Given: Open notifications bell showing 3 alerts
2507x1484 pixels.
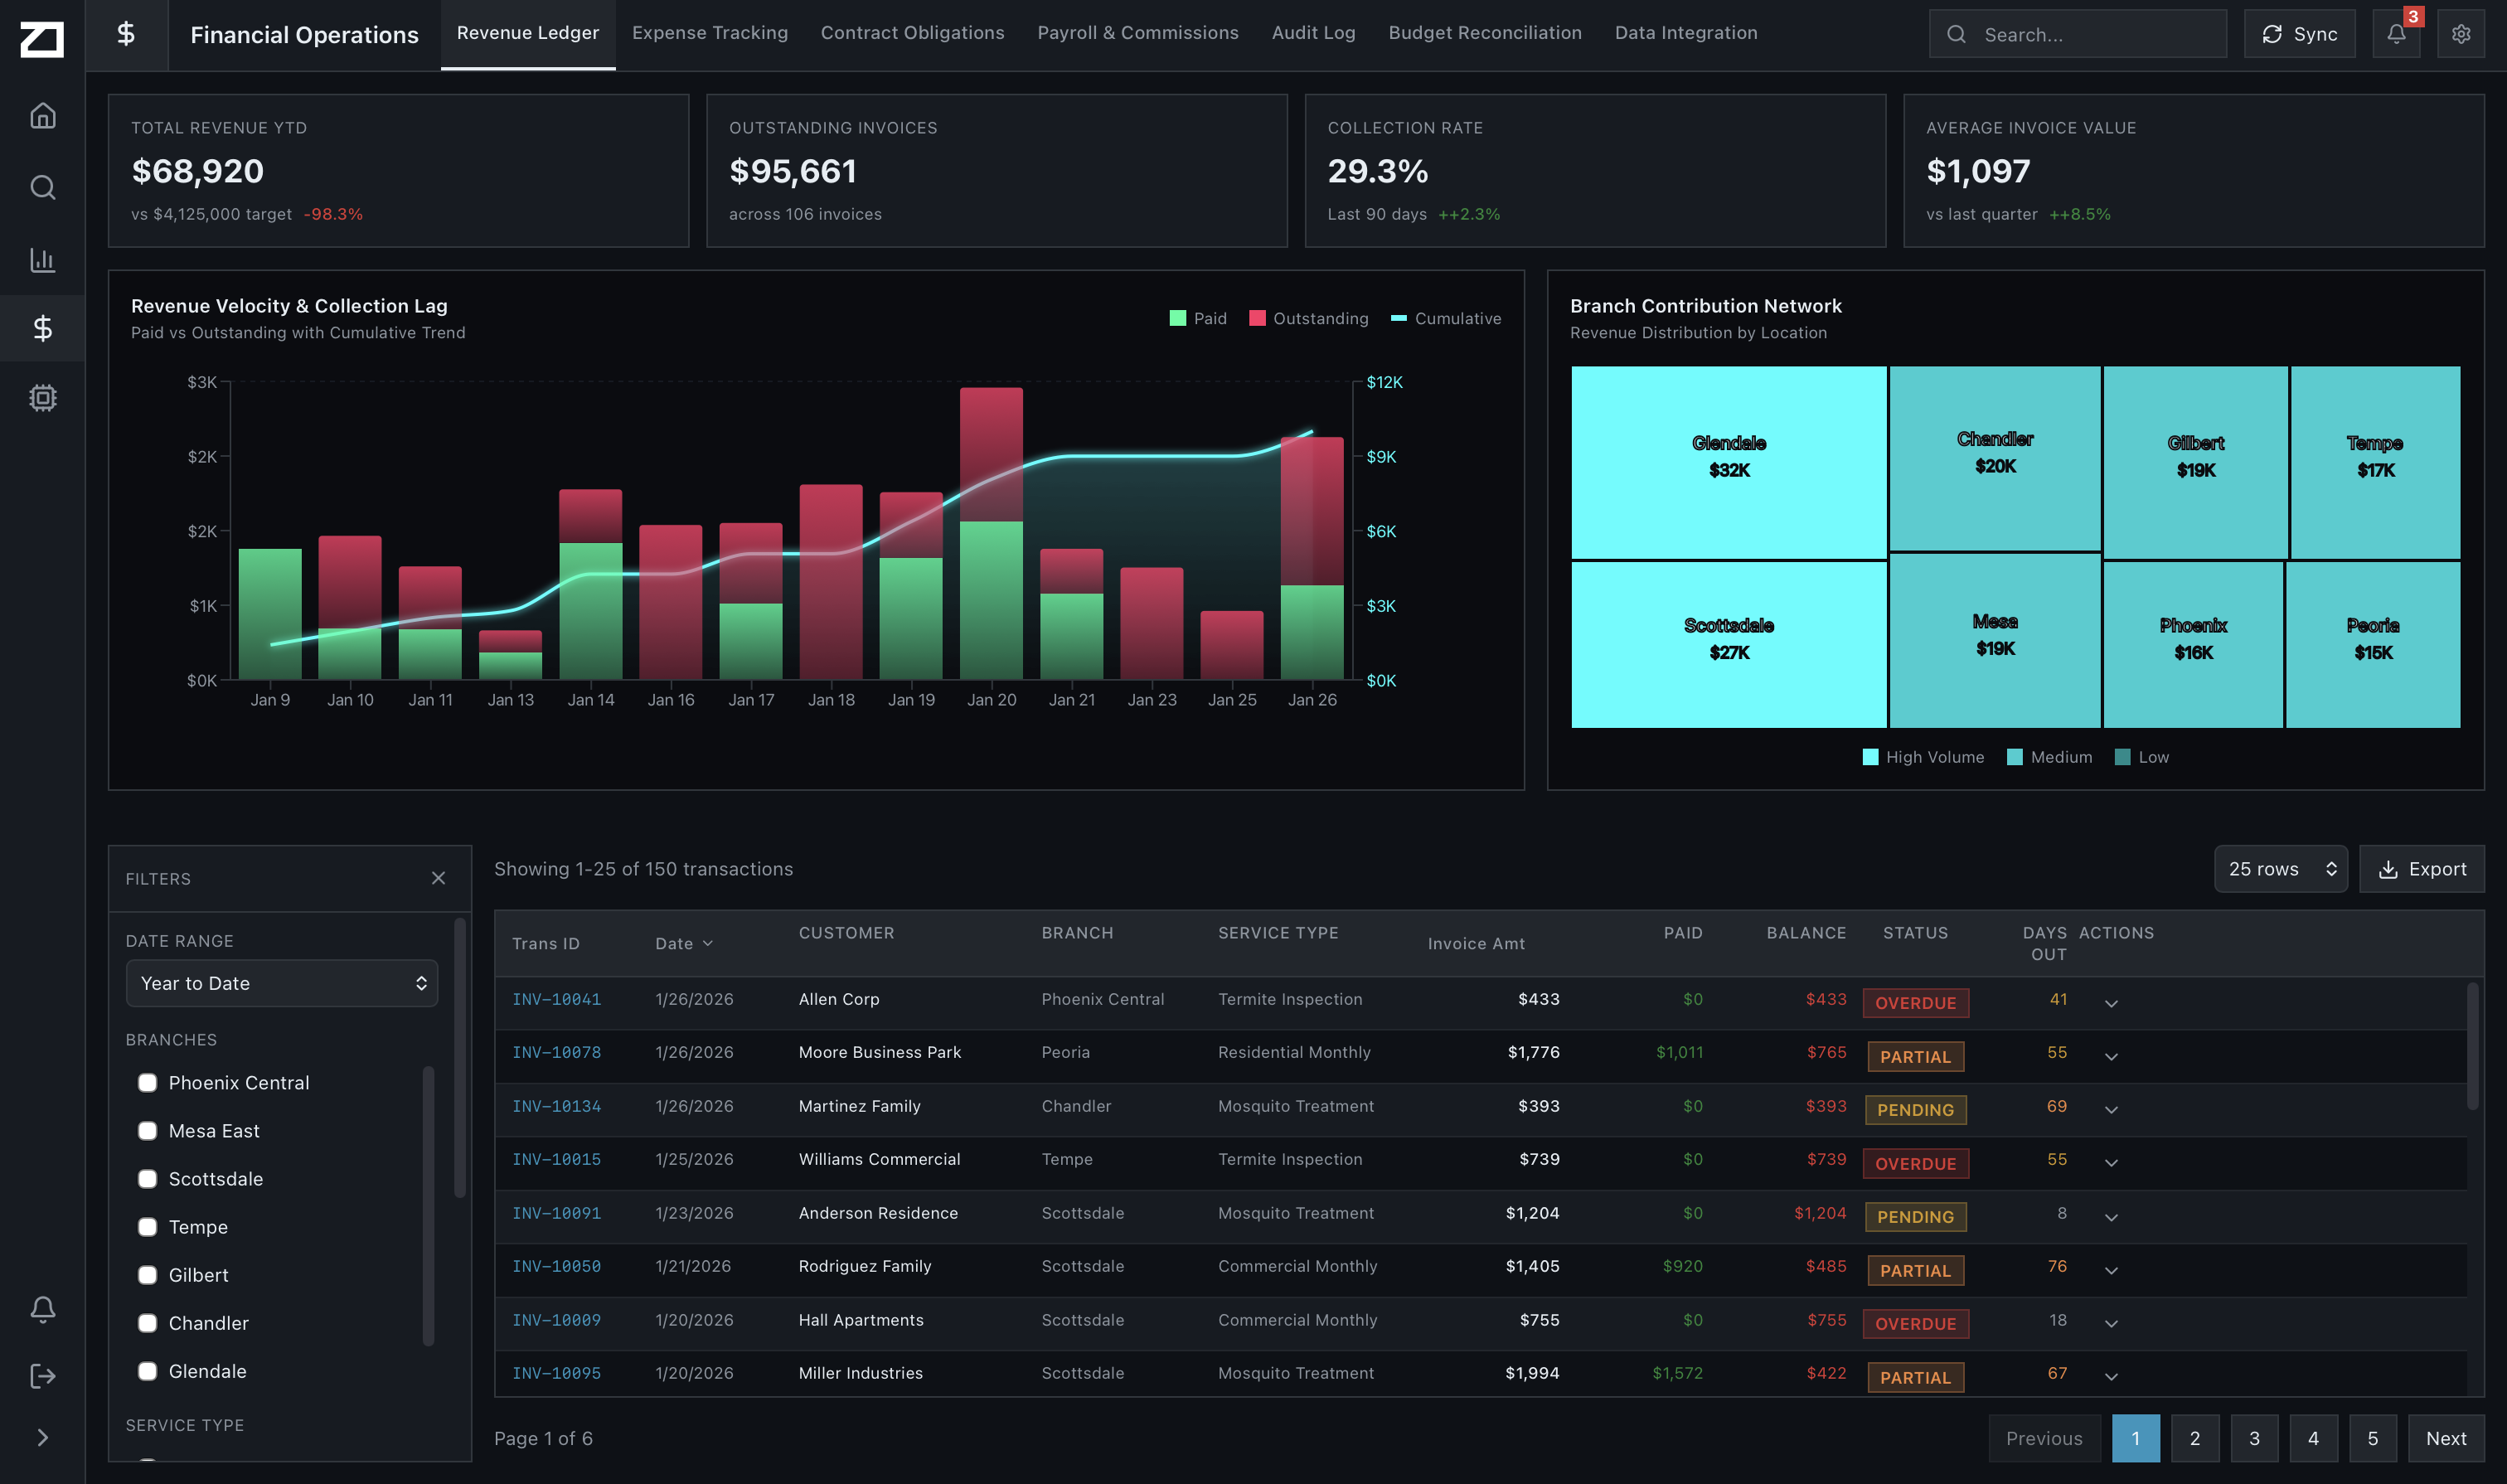Looking at the screenshot, I should click(x=2396, y=33).
